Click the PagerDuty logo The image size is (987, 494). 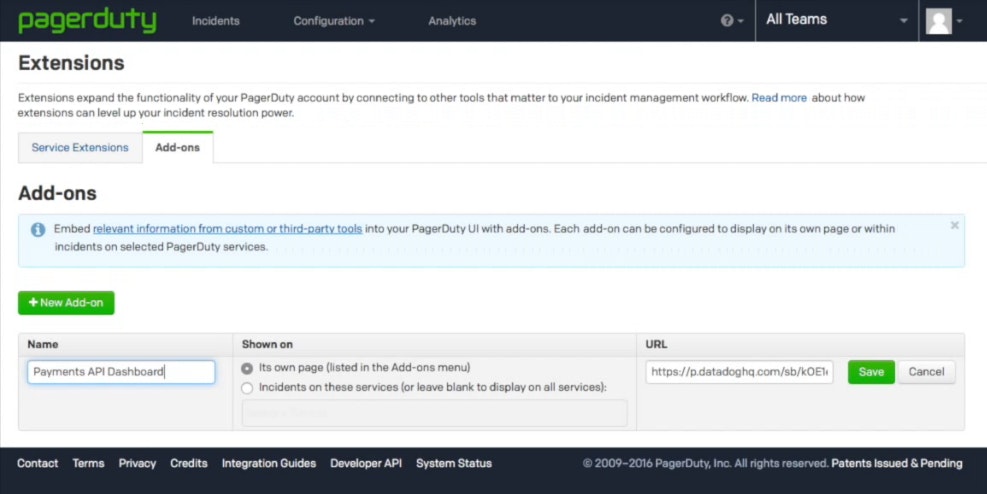pos(87,20)
